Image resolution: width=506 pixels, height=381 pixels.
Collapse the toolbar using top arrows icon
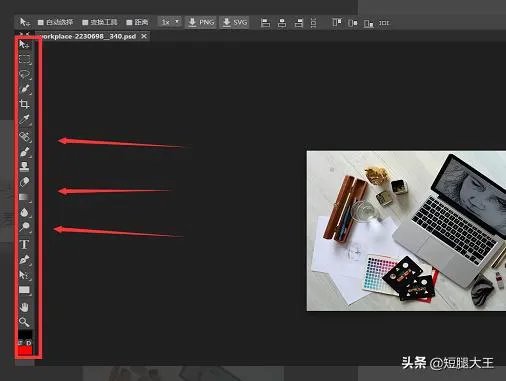(24, 33)
